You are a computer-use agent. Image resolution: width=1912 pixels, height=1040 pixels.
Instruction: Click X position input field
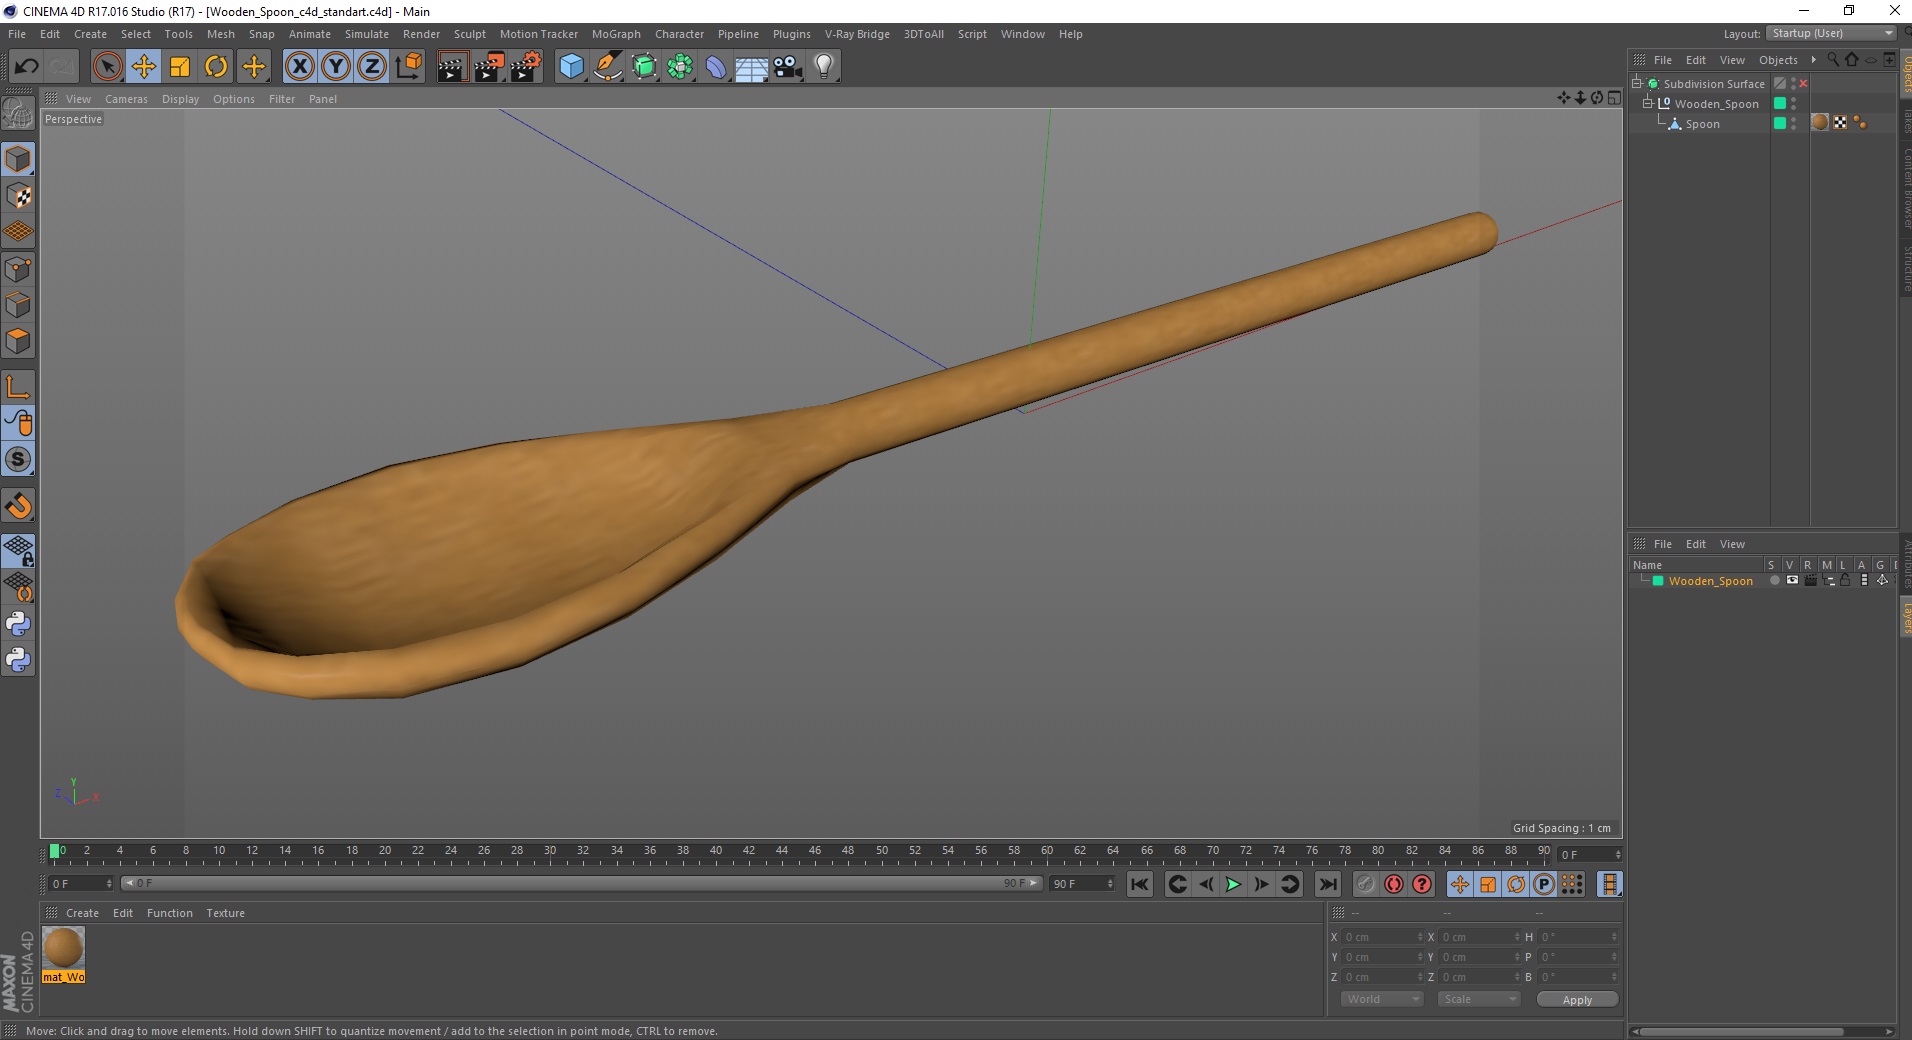click(1382, 937)
